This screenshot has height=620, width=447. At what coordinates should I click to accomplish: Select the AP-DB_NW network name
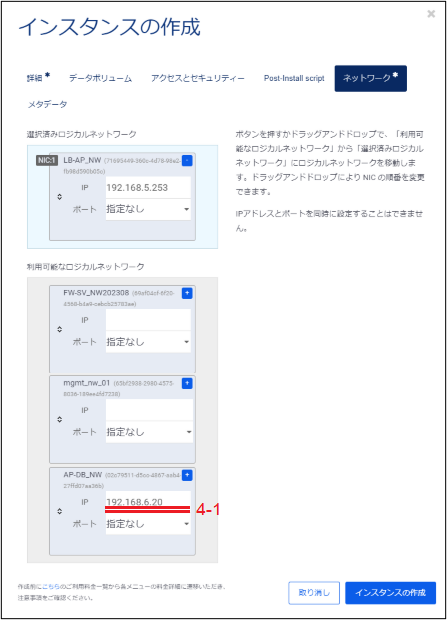pos(82,475)
